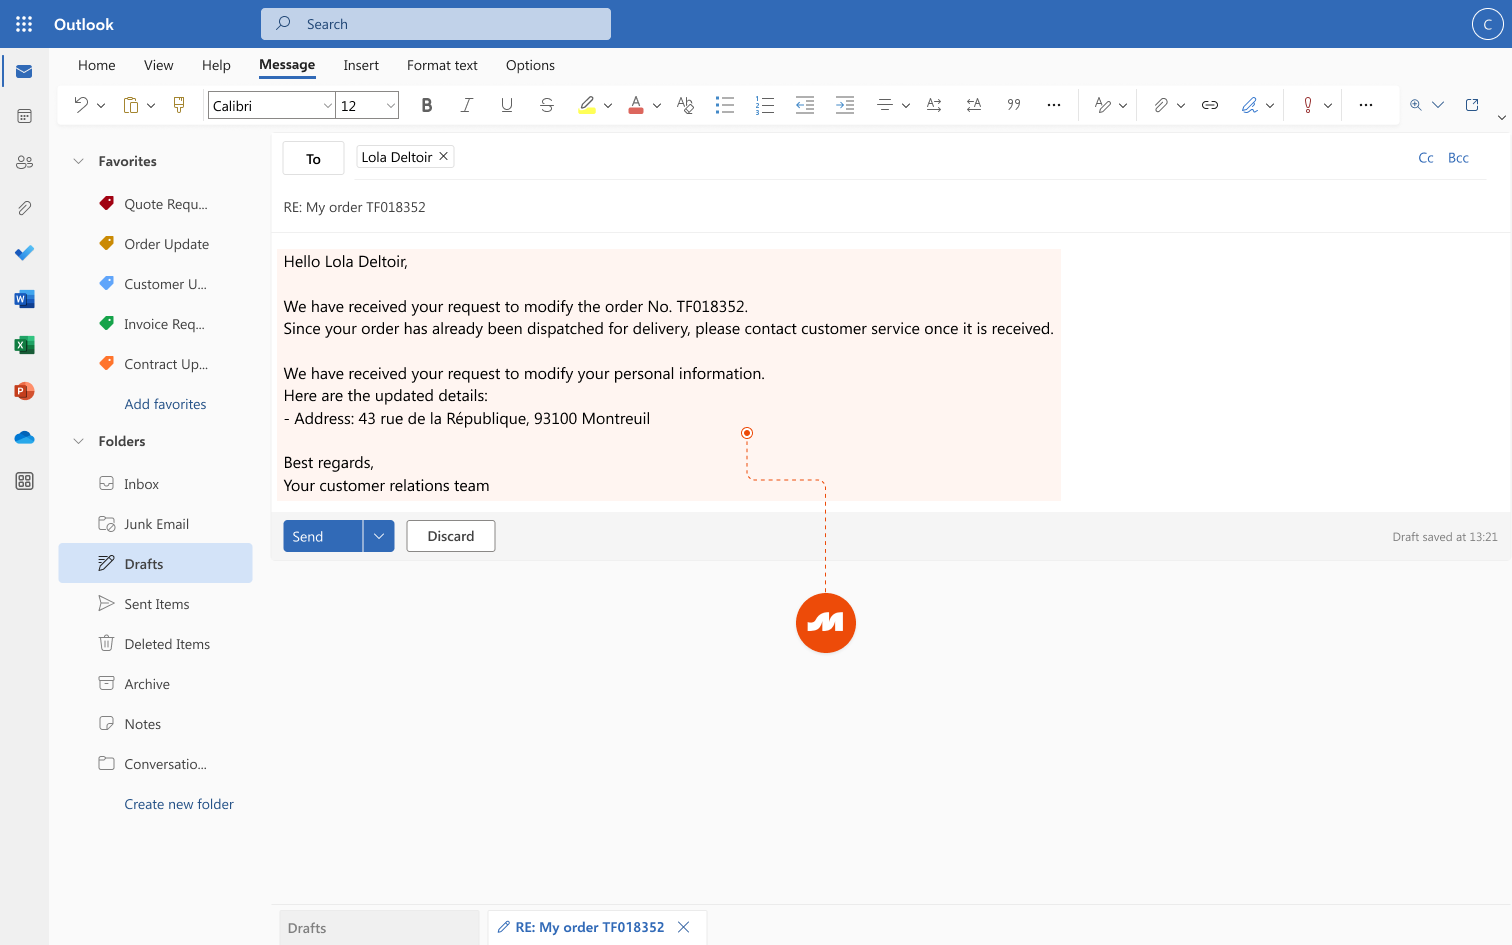Screen dimensions: 1512x945
Task: Open the Sent Items folder
Action: (156, 604)
